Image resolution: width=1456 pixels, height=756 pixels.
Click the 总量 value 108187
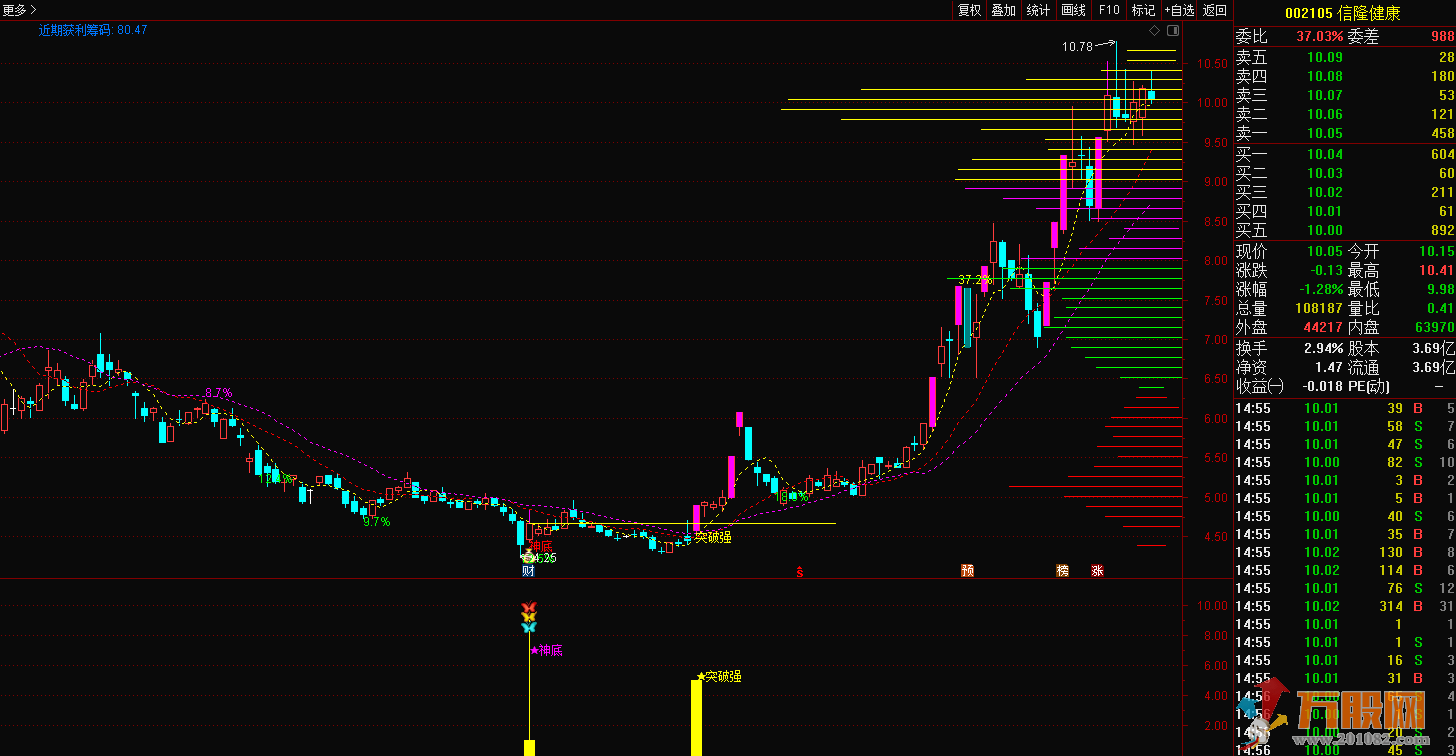point(1320,308)
